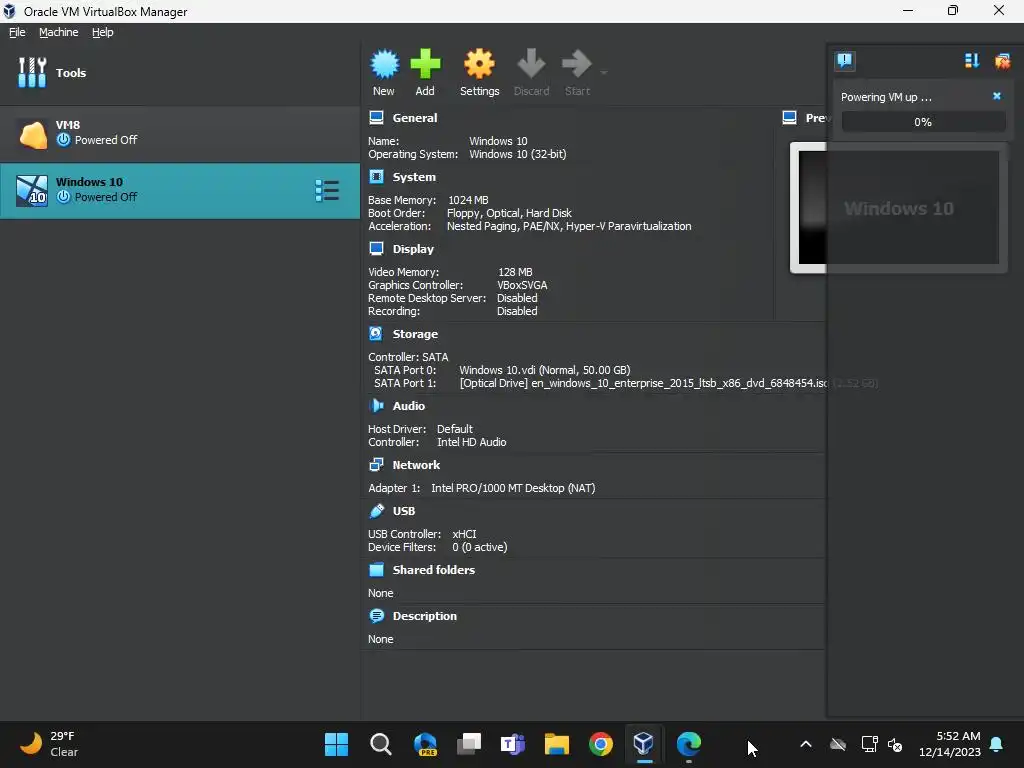The image size is (1024, 768).
Task: Click the 1024 MB base memory value
Action: point(468,200)
